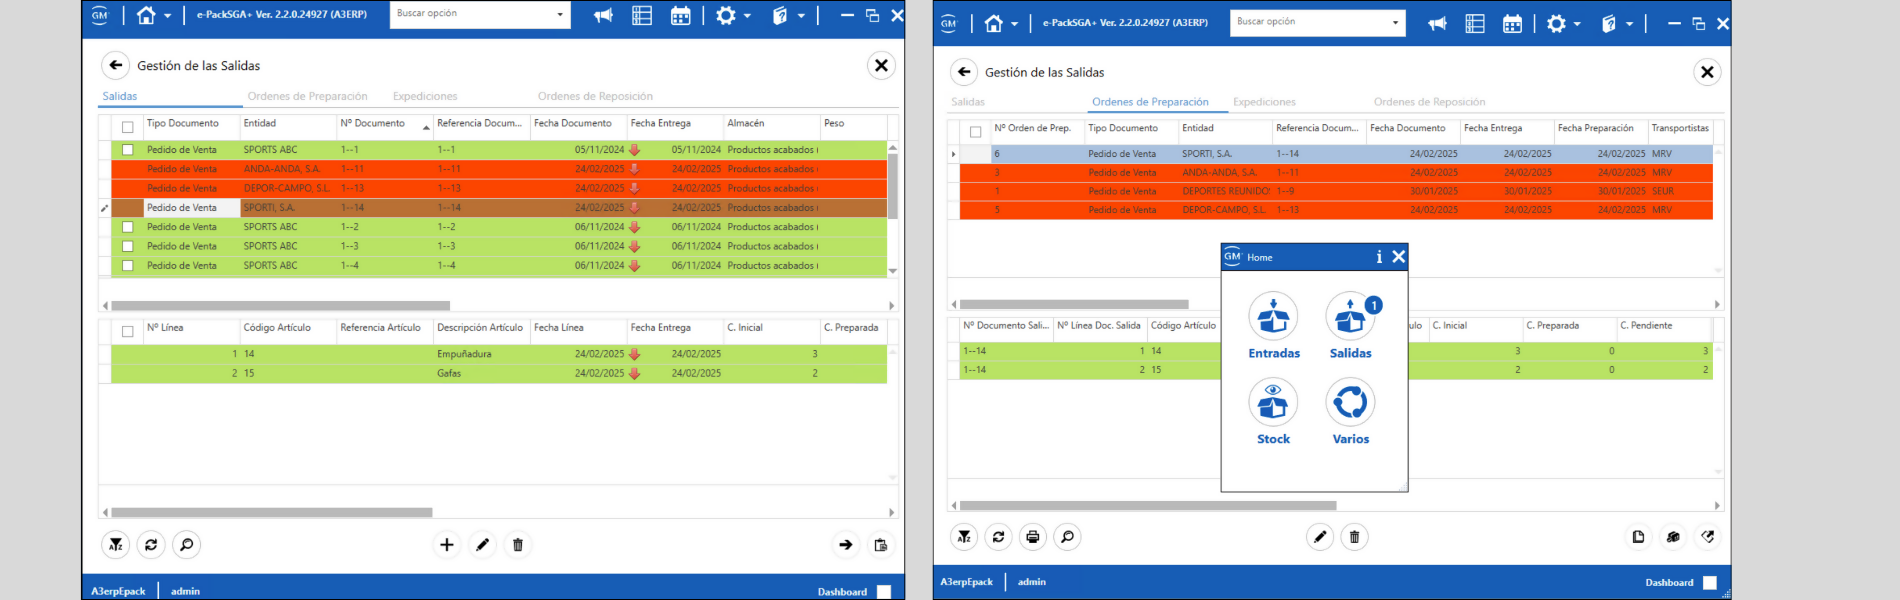Open the Buscar opción dropdown in right window

tap(1395, 22)
